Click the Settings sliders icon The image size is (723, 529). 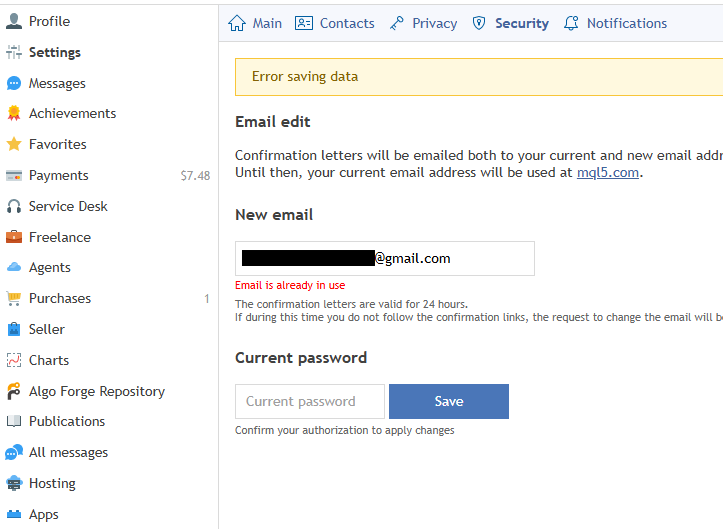(14, 52)
